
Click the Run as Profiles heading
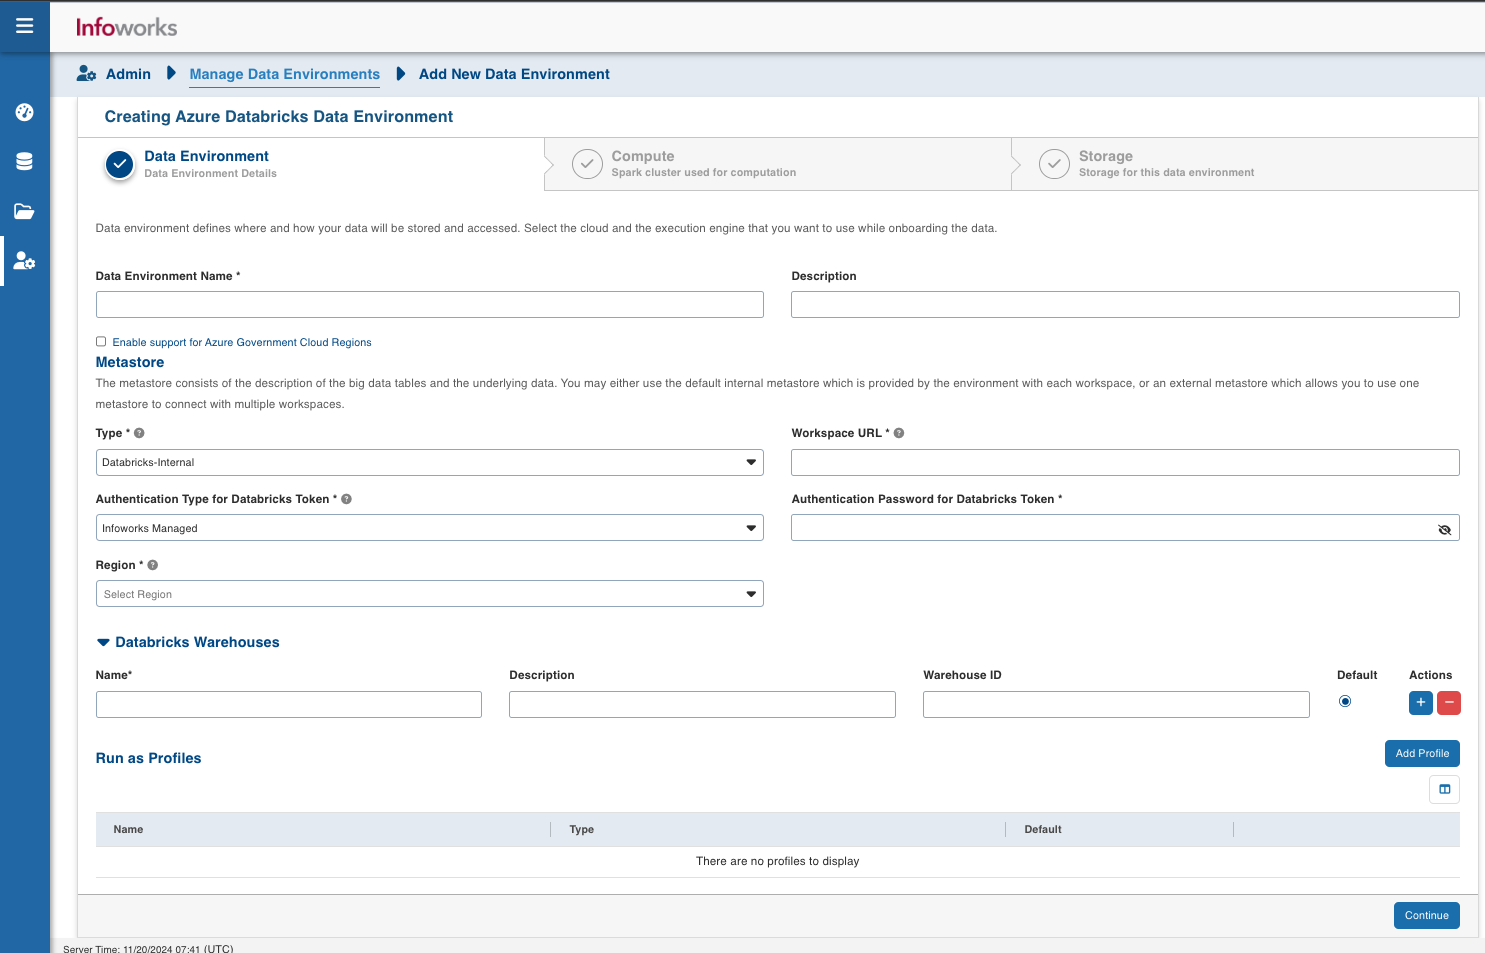pos(148,758)
